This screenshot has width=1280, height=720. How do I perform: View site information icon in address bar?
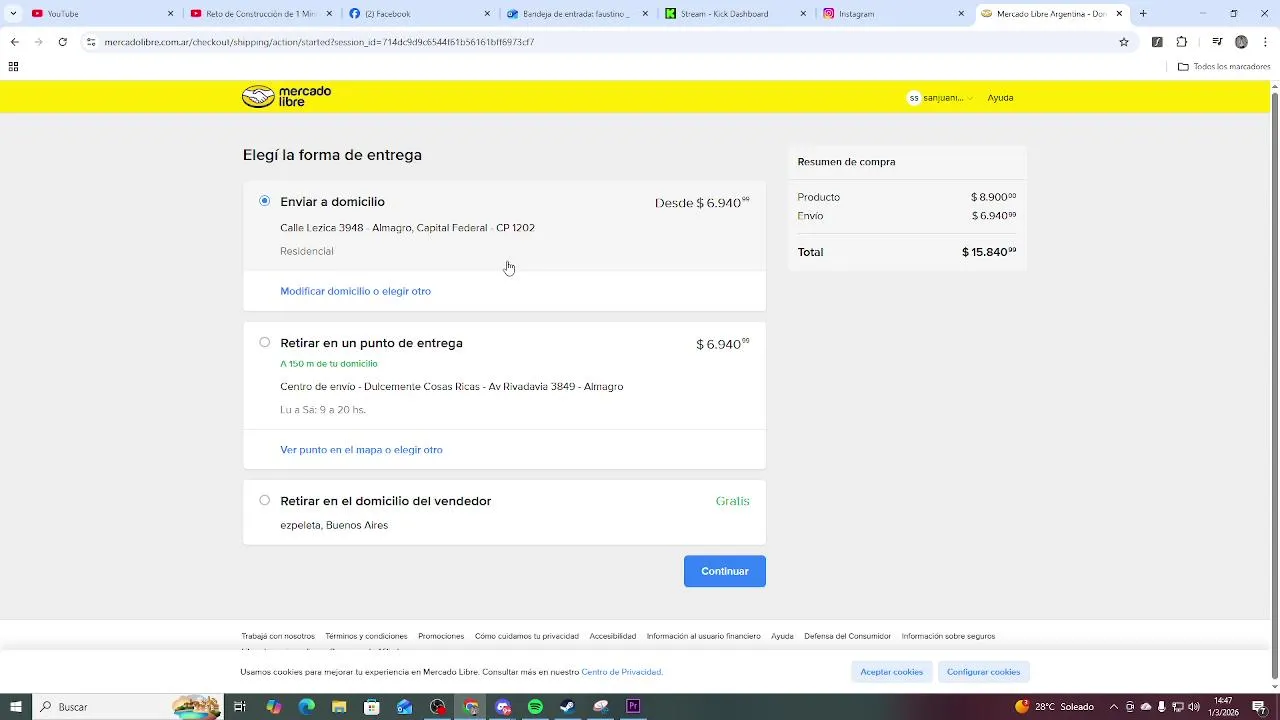coord(91,42)
